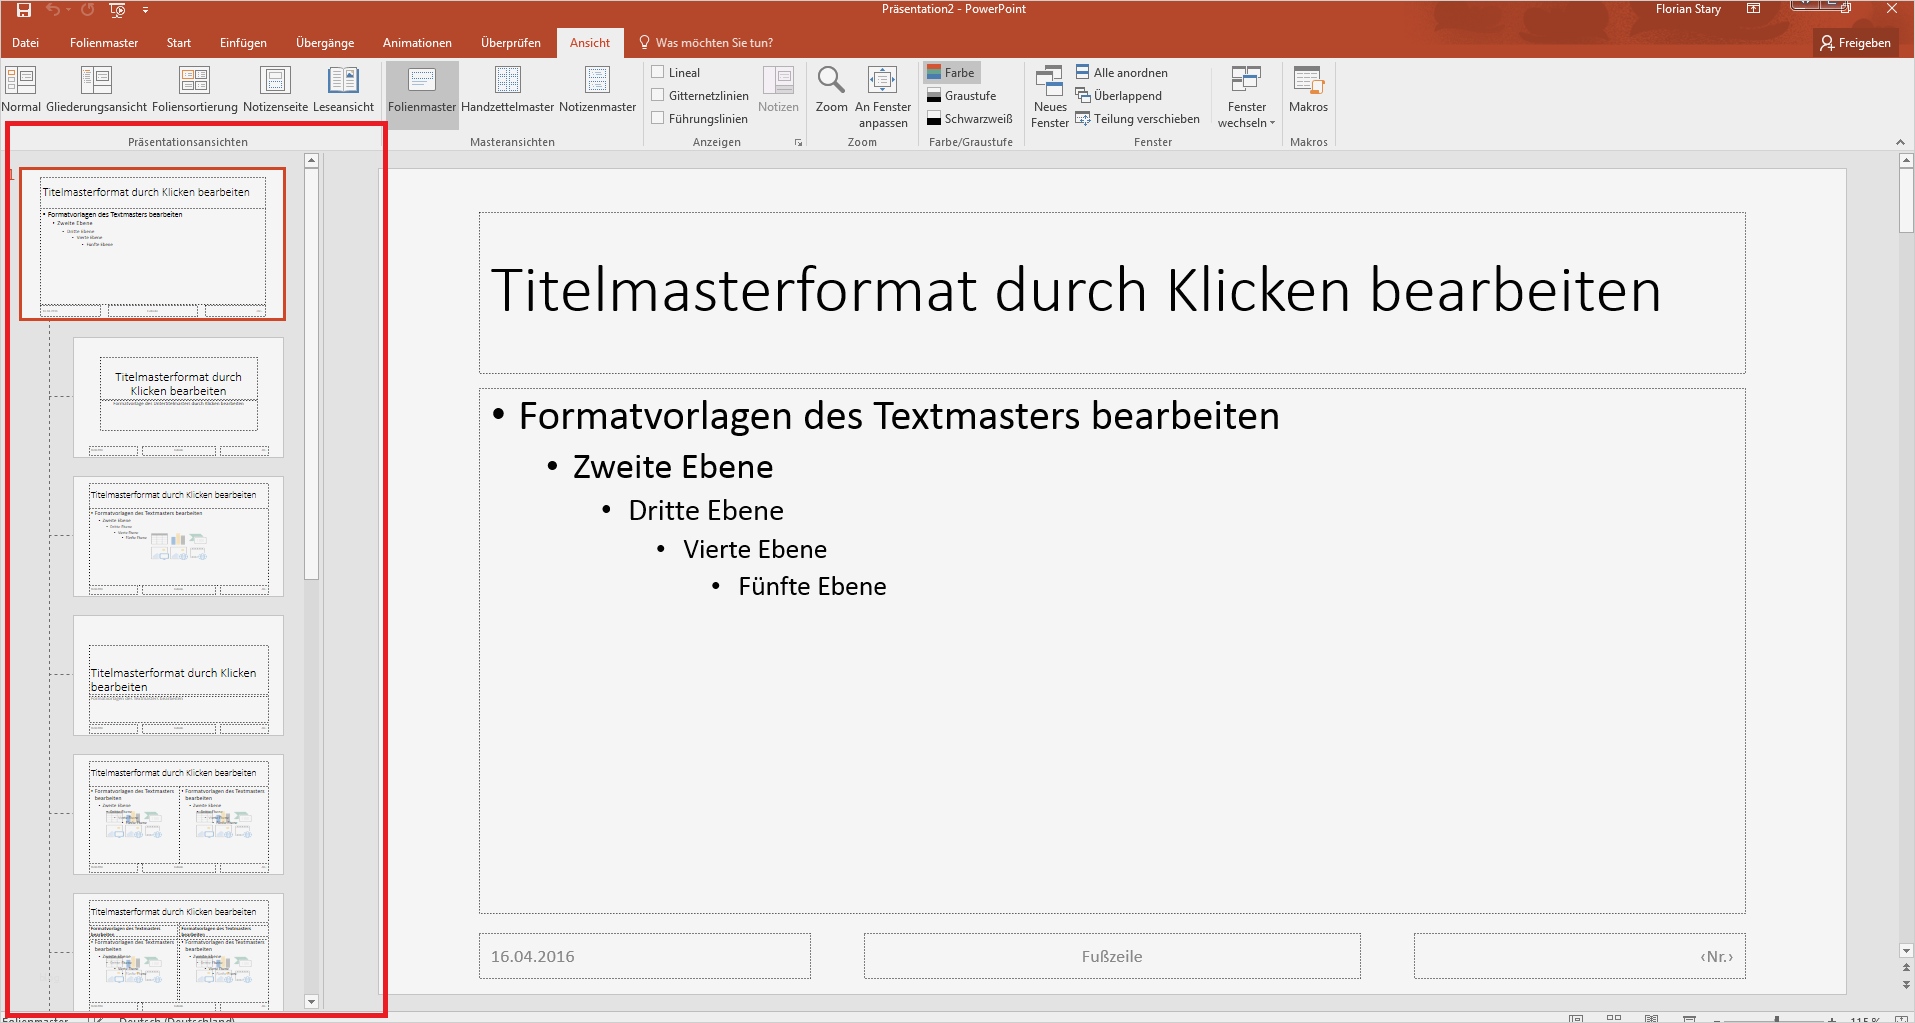
Task: Collapse the ribbon with the arrow
Action: tap(1900, 142)
